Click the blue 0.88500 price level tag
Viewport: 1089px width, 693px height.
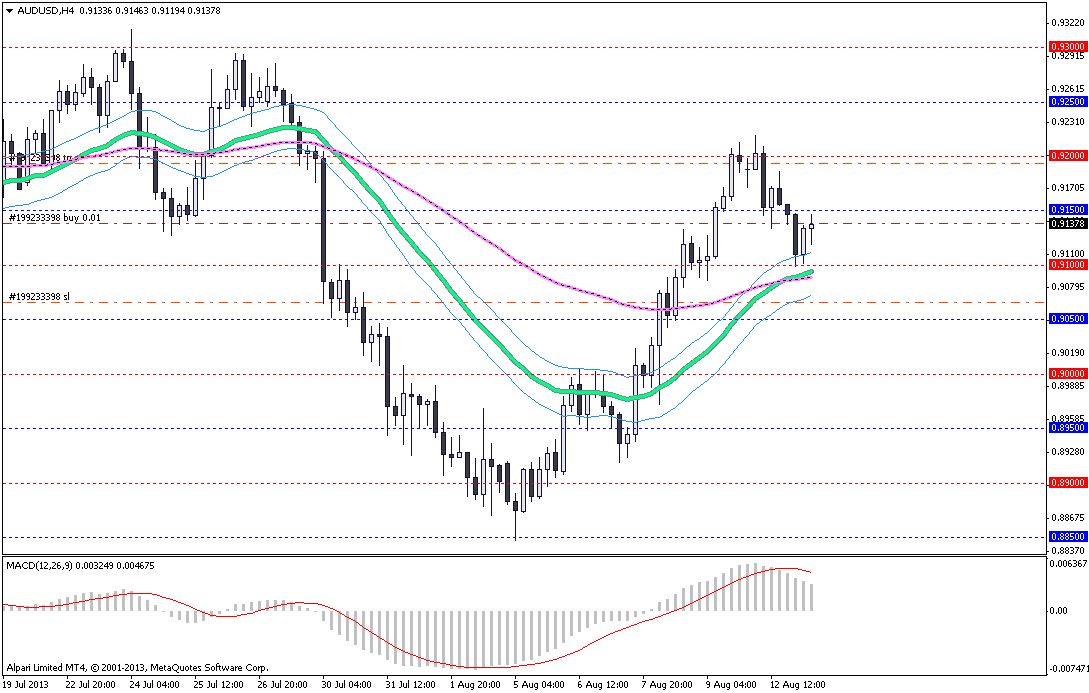click(1067, 537)
